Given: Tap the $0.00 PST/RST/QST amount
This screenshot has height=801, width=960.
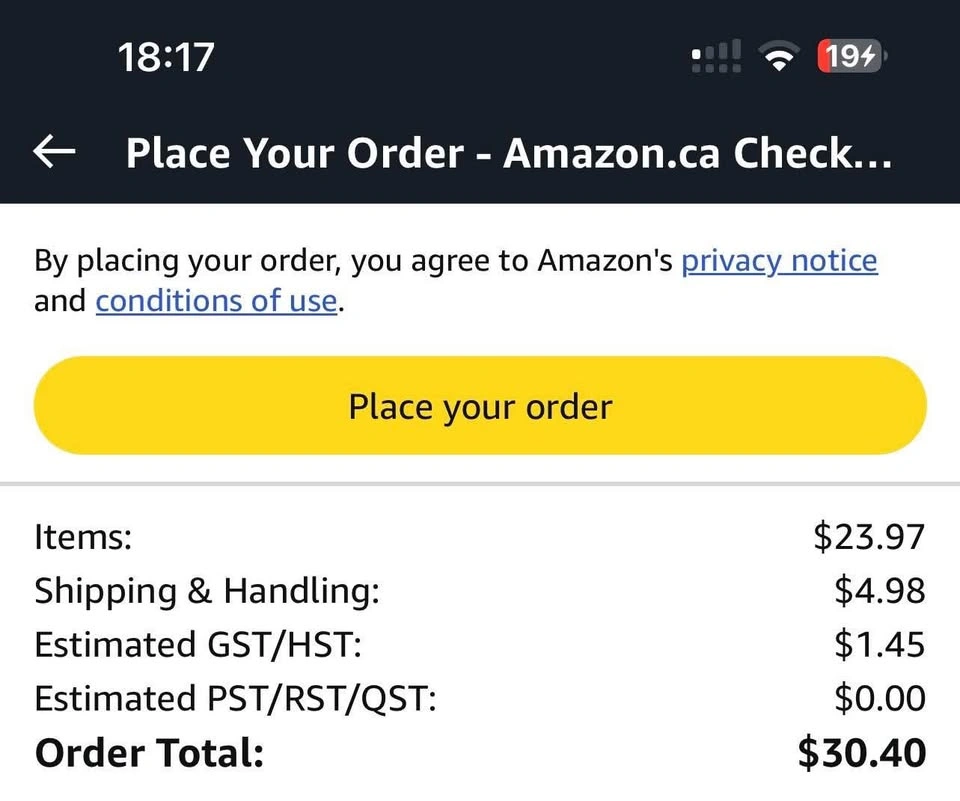Looking at the screenshot, I should 880,698.
